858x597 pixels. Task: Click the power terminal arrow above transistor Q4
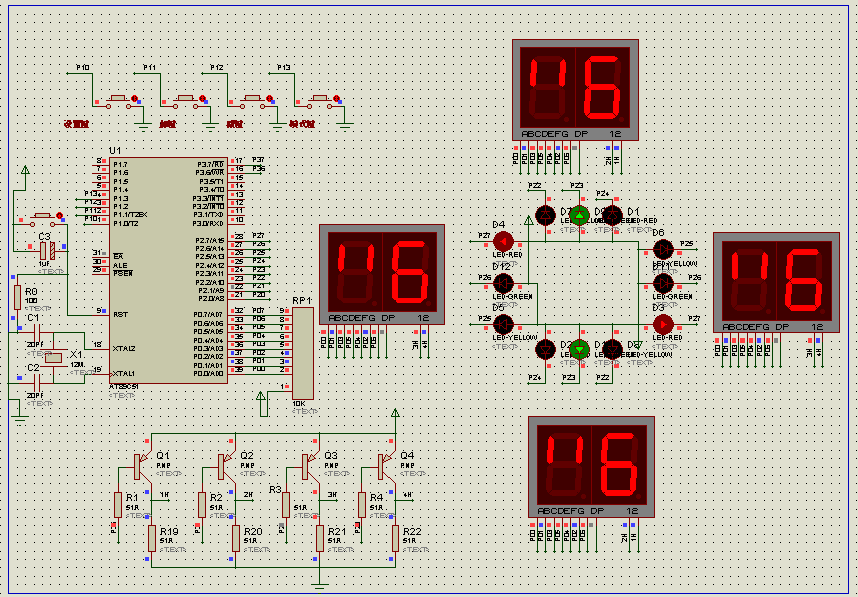pos(395,414)
